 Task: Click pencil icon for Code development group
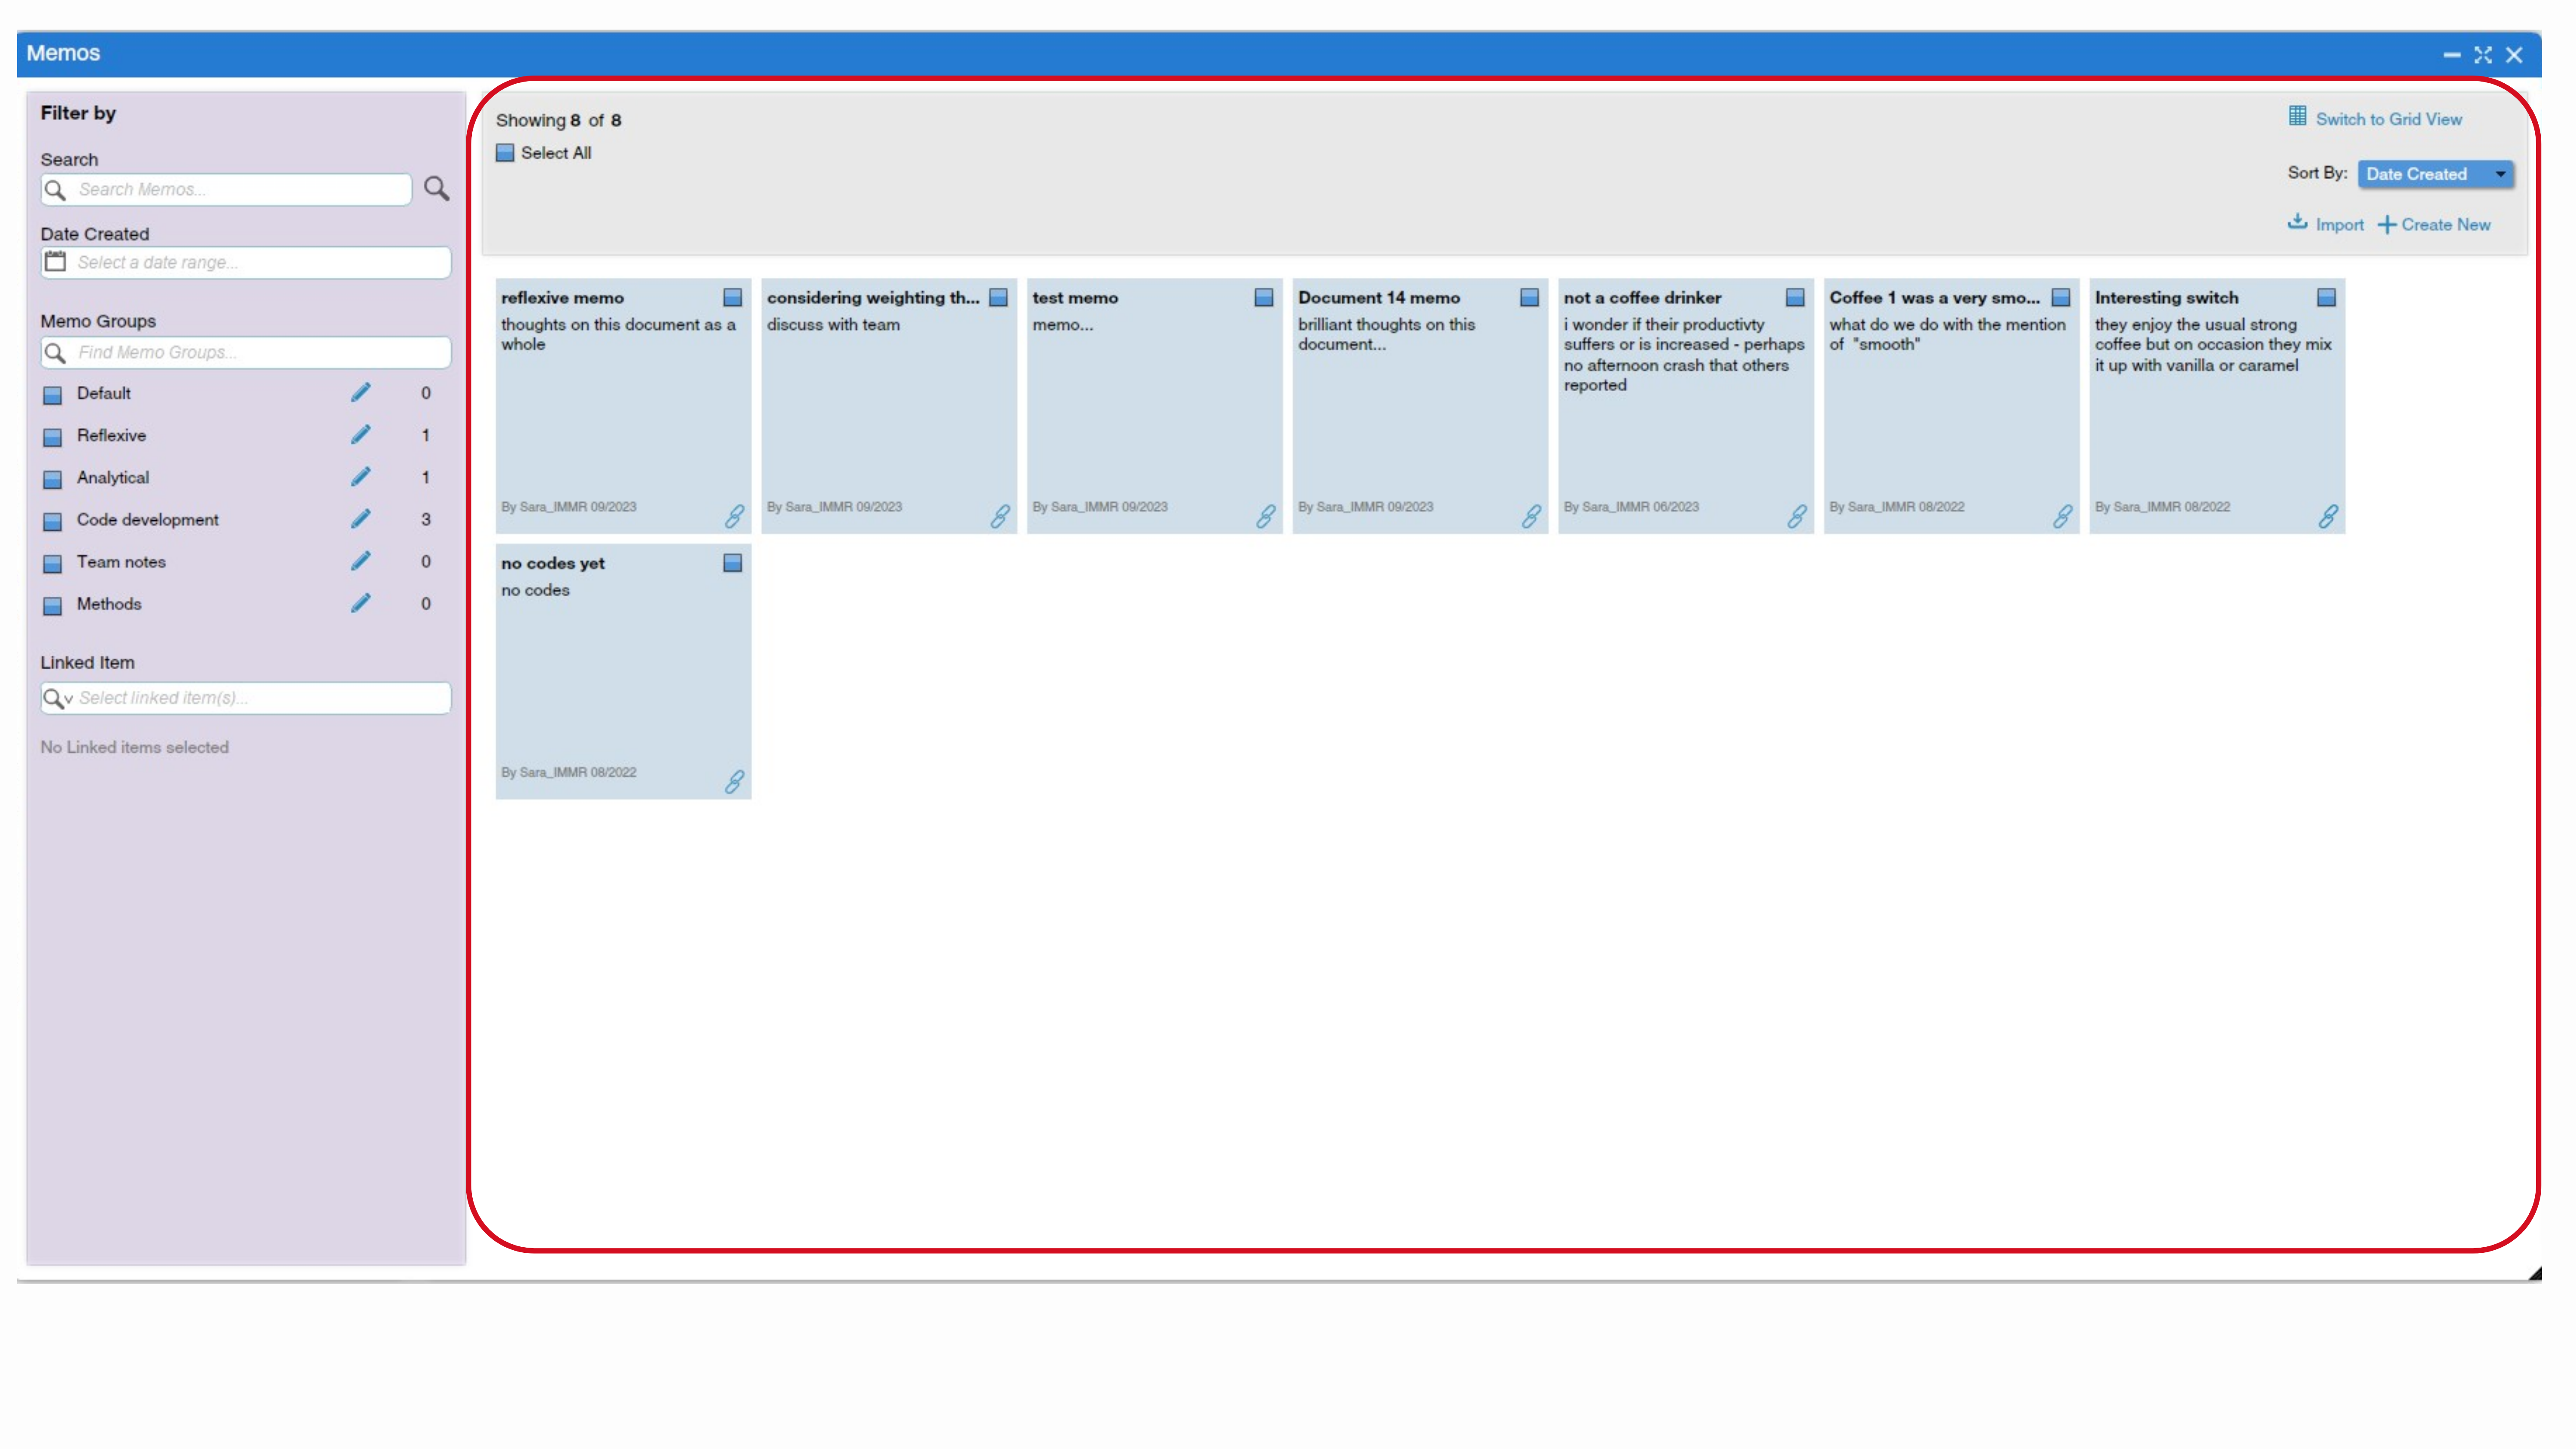click(x=361, y=519)
